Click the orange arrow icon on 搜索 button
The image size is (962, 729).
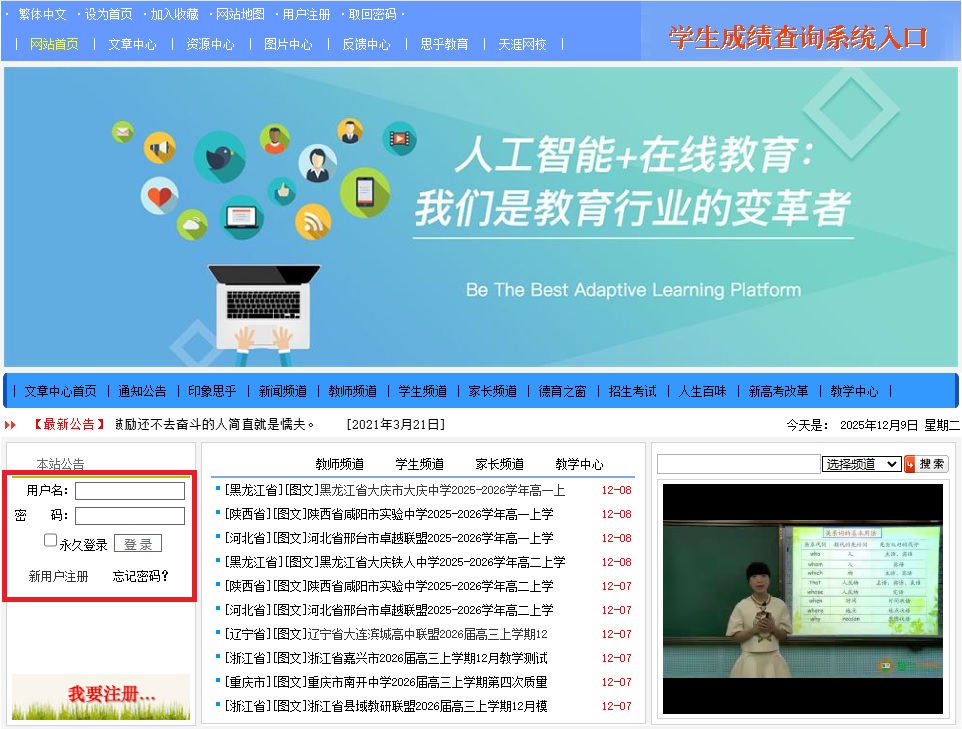[x=909, y=464]
